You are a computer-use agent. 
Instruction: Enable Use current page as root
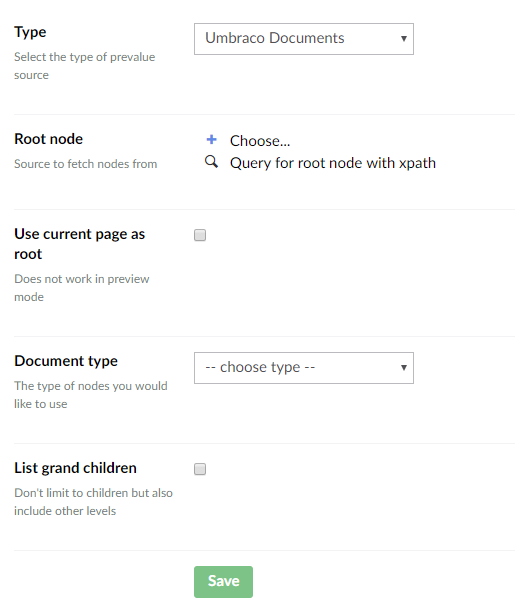[200, 235]
